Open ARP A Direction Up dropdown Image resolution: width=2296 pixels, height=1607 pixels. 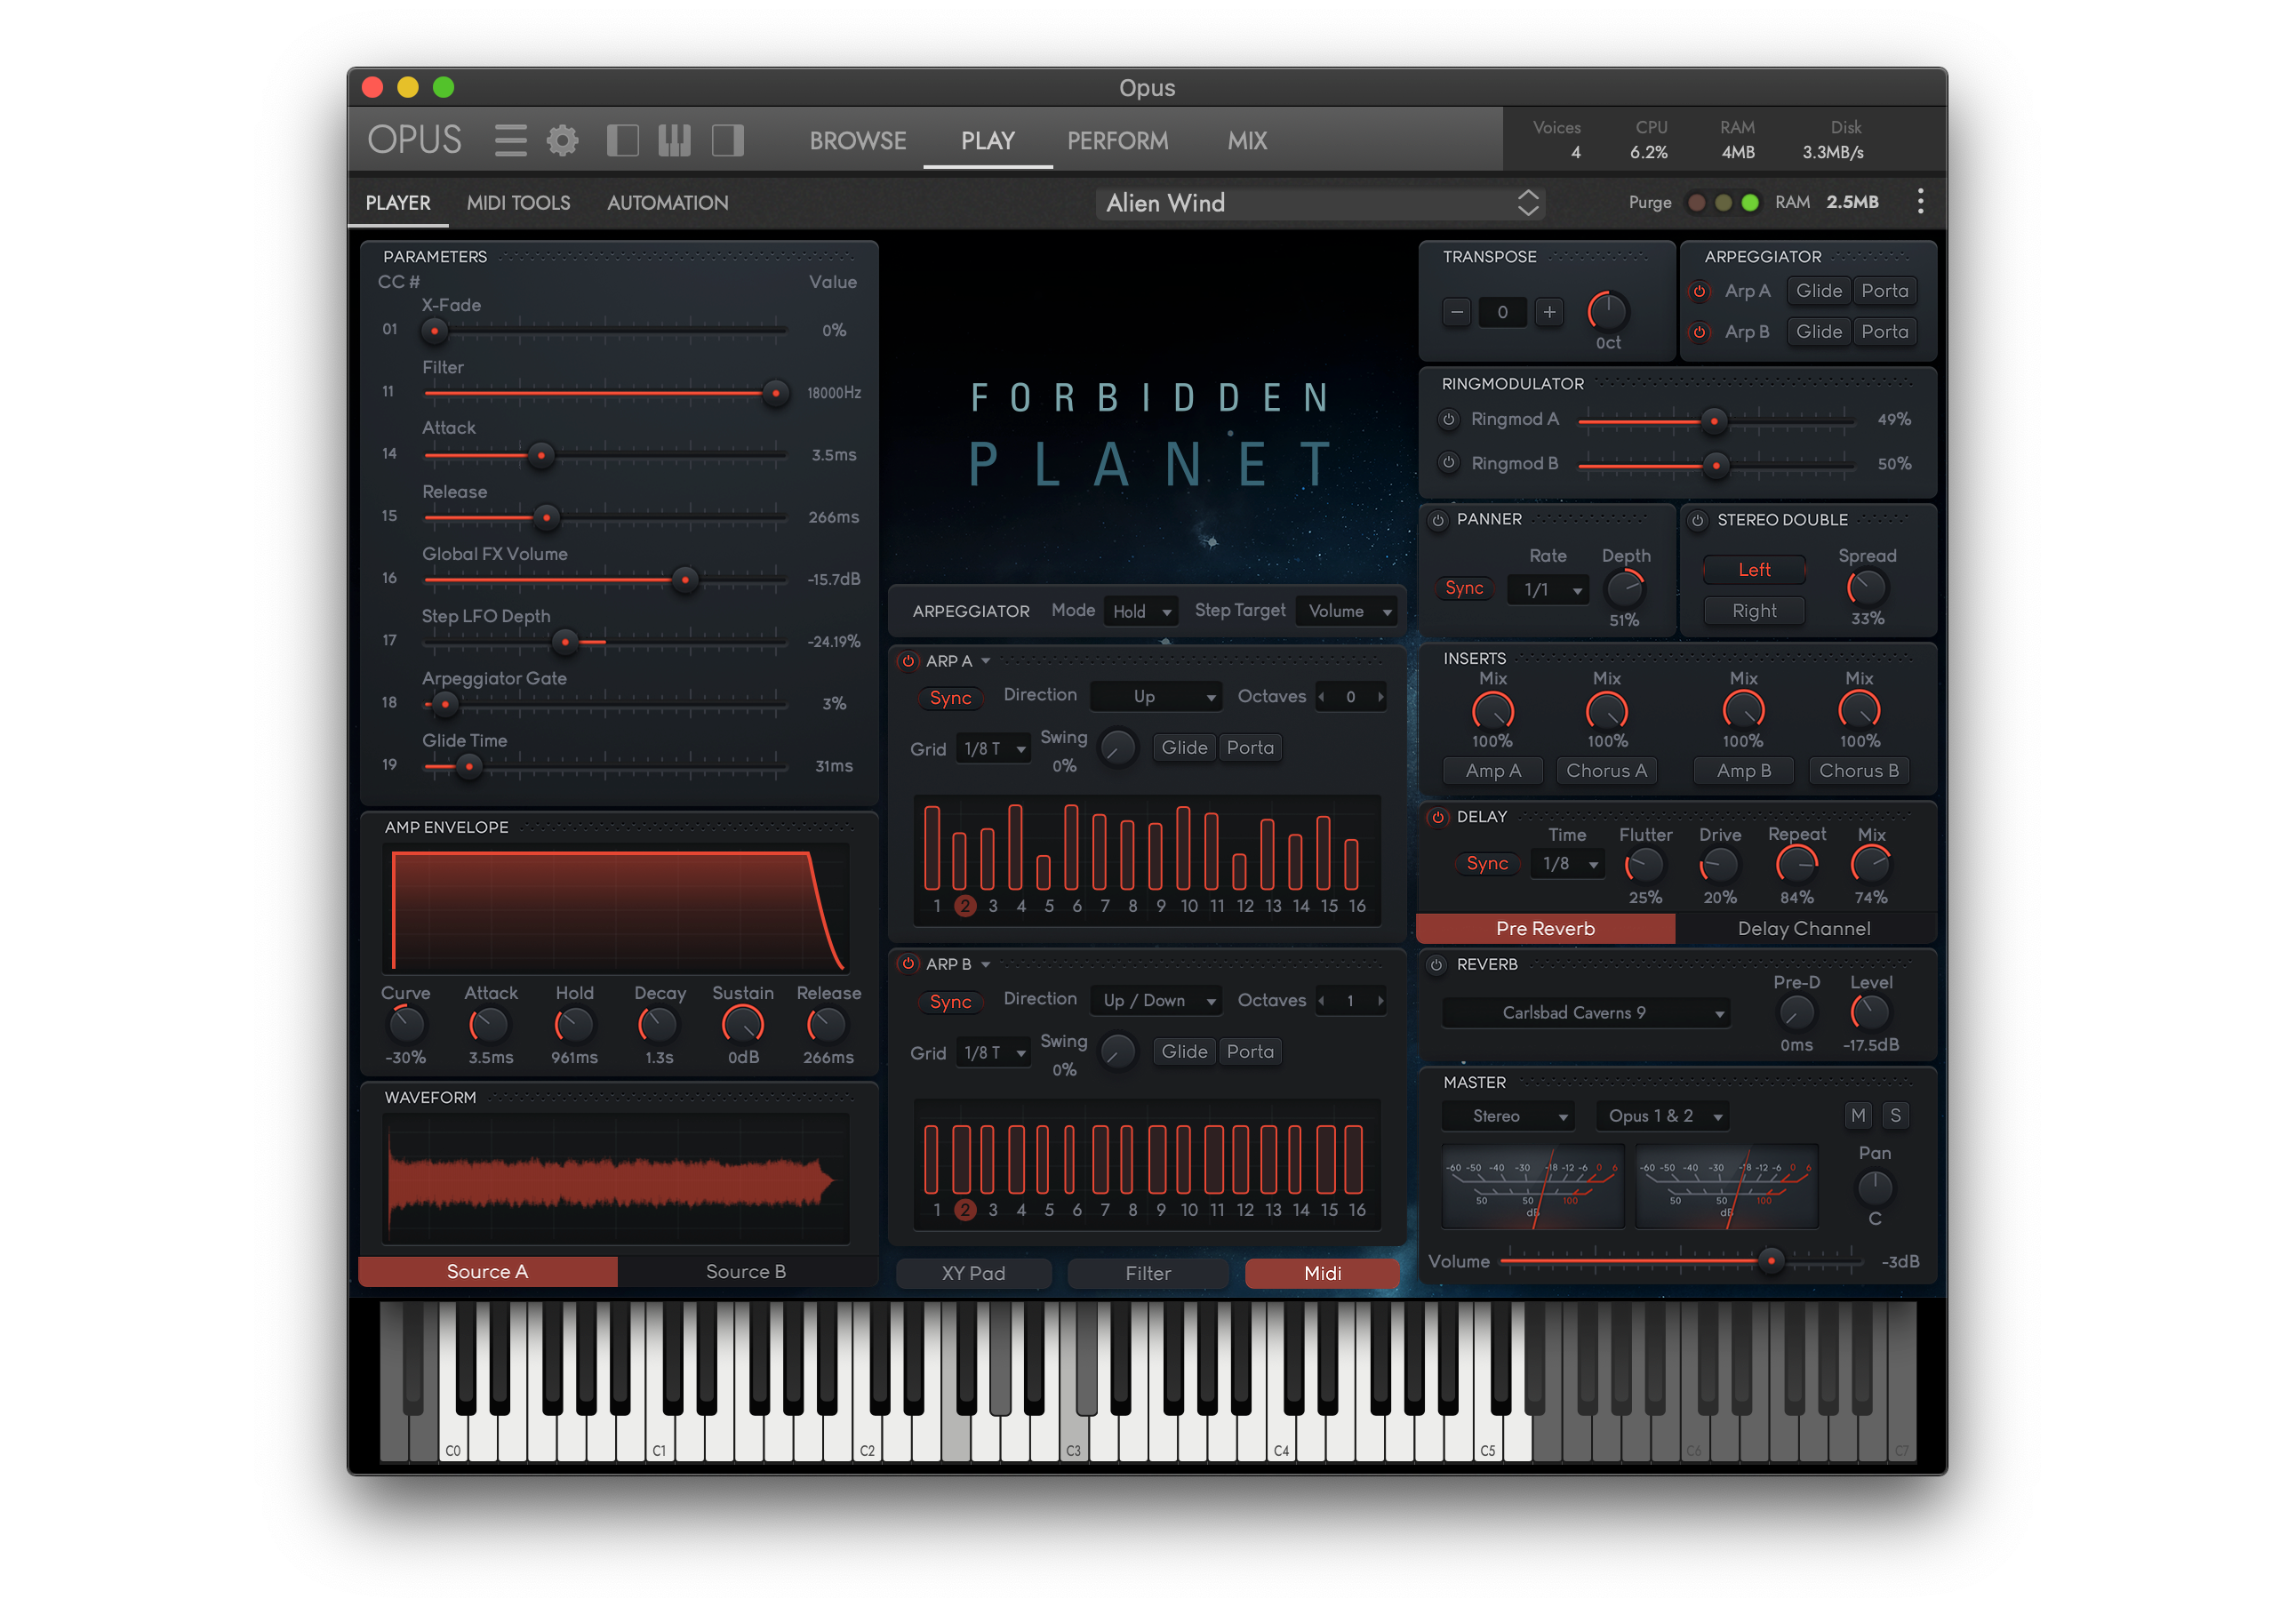(1155, 697)
